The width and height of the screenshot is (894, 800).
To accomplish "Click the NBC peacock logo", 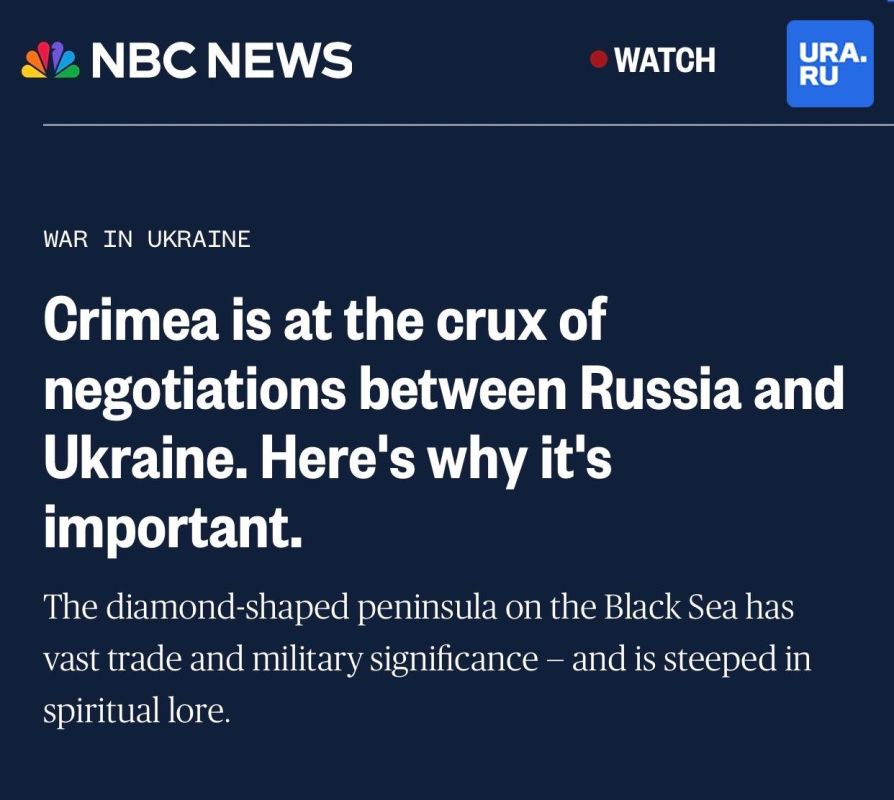I will coord(49,61).
